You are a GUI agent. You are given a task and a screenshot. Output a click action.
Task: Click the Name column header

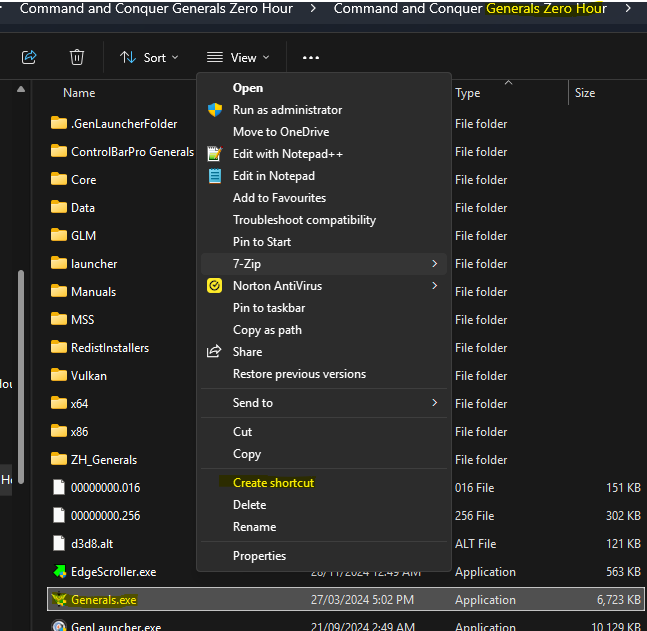79,93
